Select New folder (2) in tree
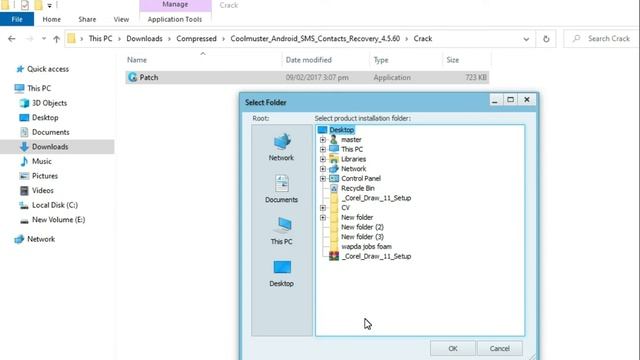The width and height of the screenshot is (640, 360). click(362, 227)
